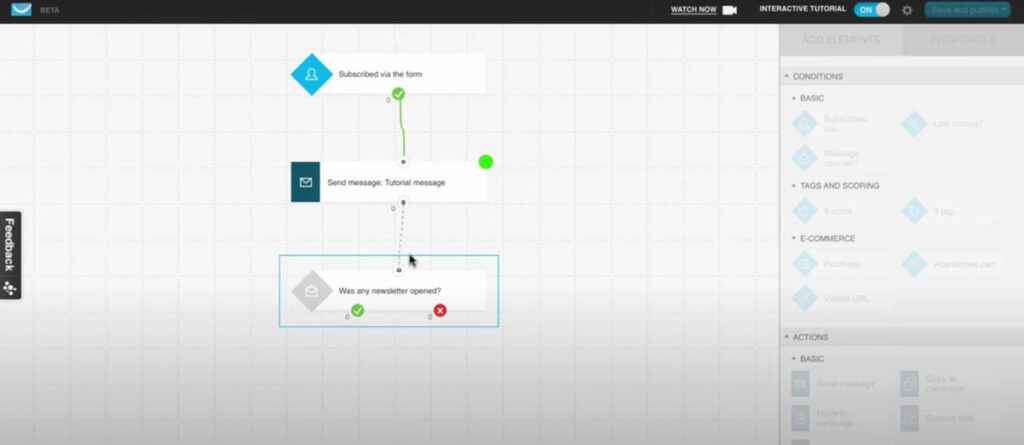
Task: Click the video camera icon
Action: click(x=729, y=10)
